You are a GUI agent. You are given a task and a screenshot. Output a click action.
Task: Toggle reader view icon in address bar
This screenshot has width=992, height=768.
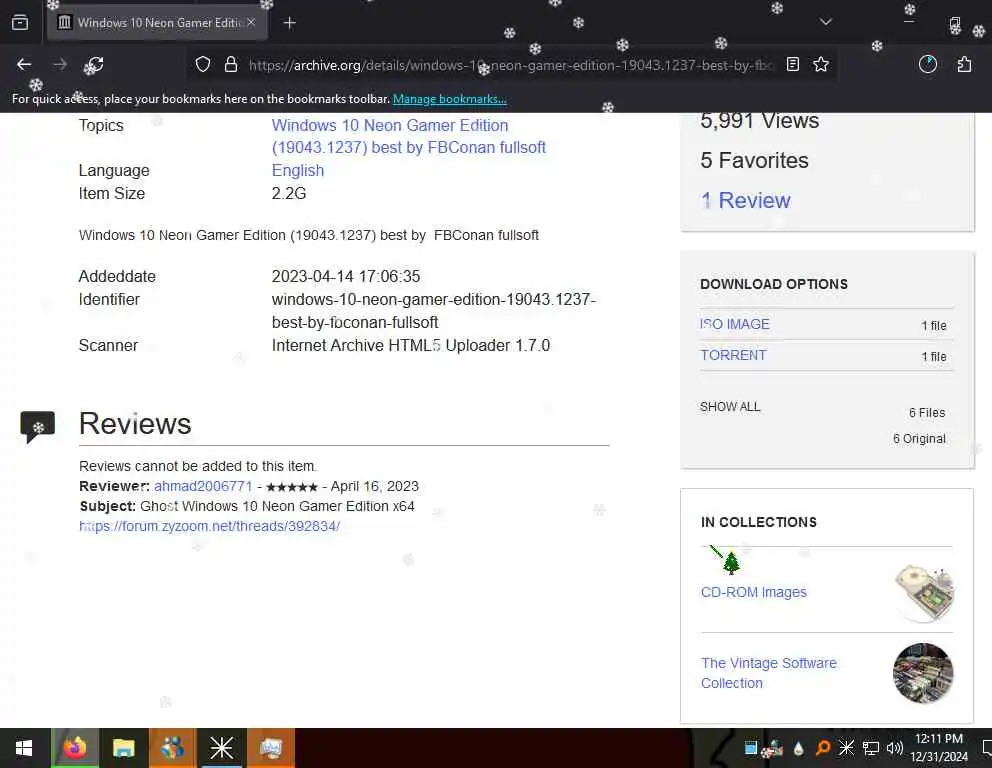tap(793, 65)
